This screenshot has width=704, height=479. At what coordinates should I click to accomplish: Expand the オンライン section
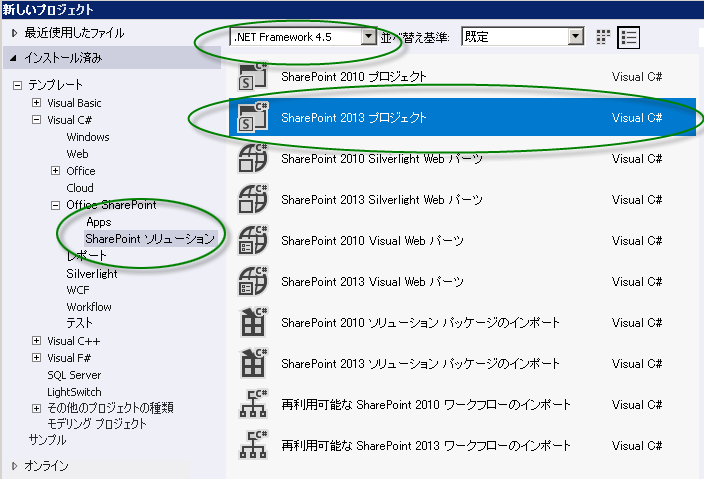14,466
